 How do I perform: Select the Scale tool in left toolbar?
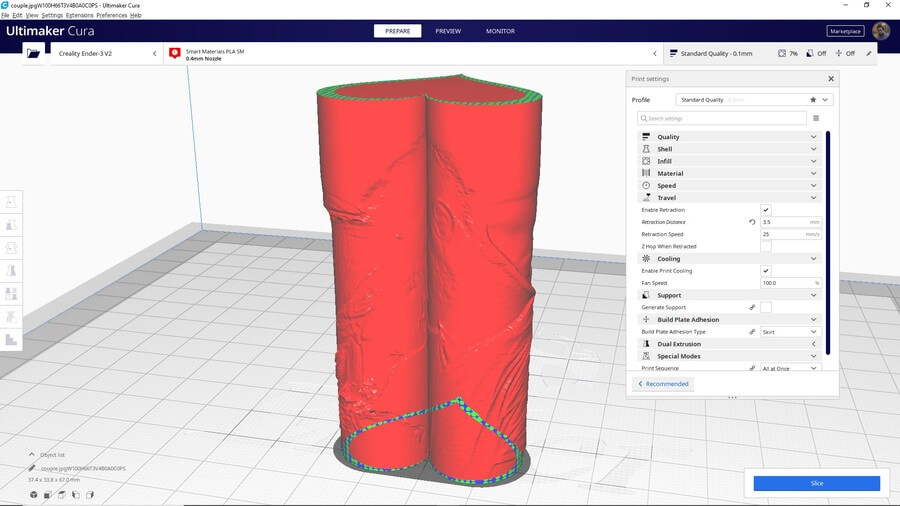(12, 225)
